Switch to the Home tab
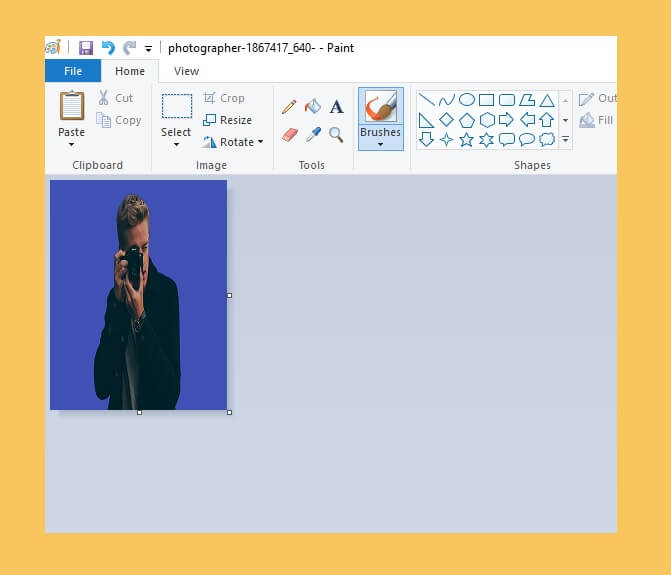This screenshot has height=575, width=671. tap(130, 71)
